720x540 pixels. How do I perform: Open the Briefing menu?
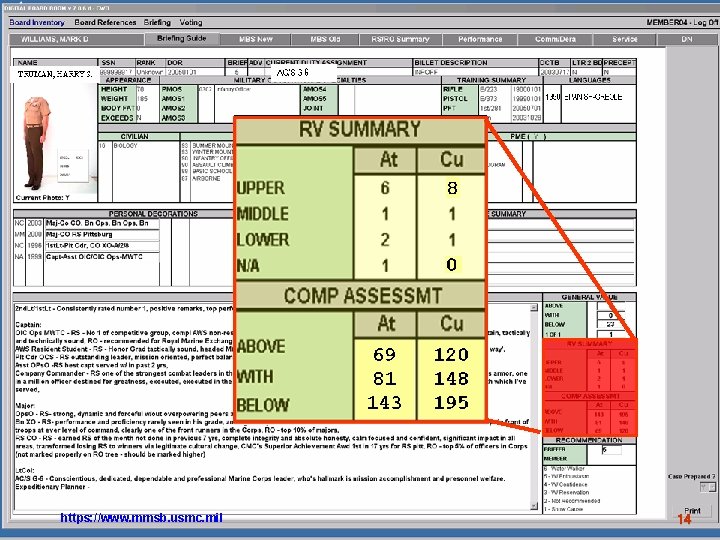tap(157, 22)
